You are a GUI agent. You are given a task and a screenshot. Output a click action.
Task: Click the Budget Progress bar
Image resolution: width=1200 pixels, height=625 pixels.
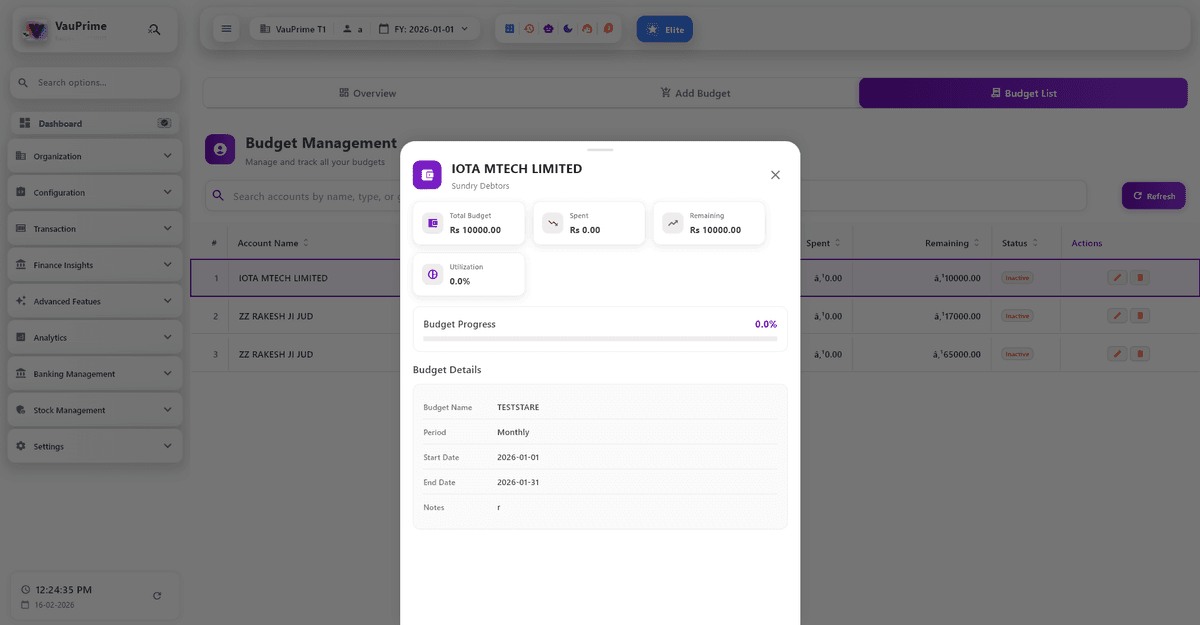(600, 338)
